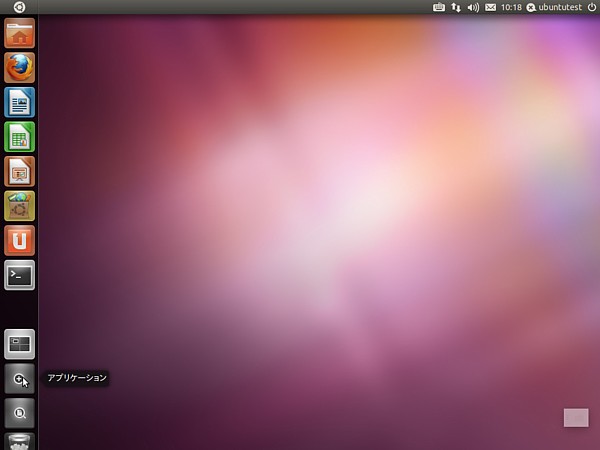The image size is (600, 450).
Task: Open the Workspace Switcher
Action: click(20, 344)
